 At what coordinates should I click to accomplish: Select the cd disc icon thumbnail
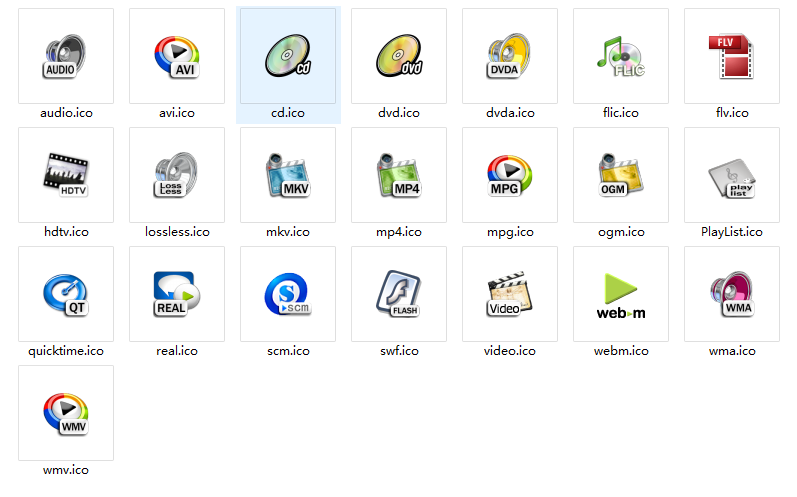[x=288, y=56]
